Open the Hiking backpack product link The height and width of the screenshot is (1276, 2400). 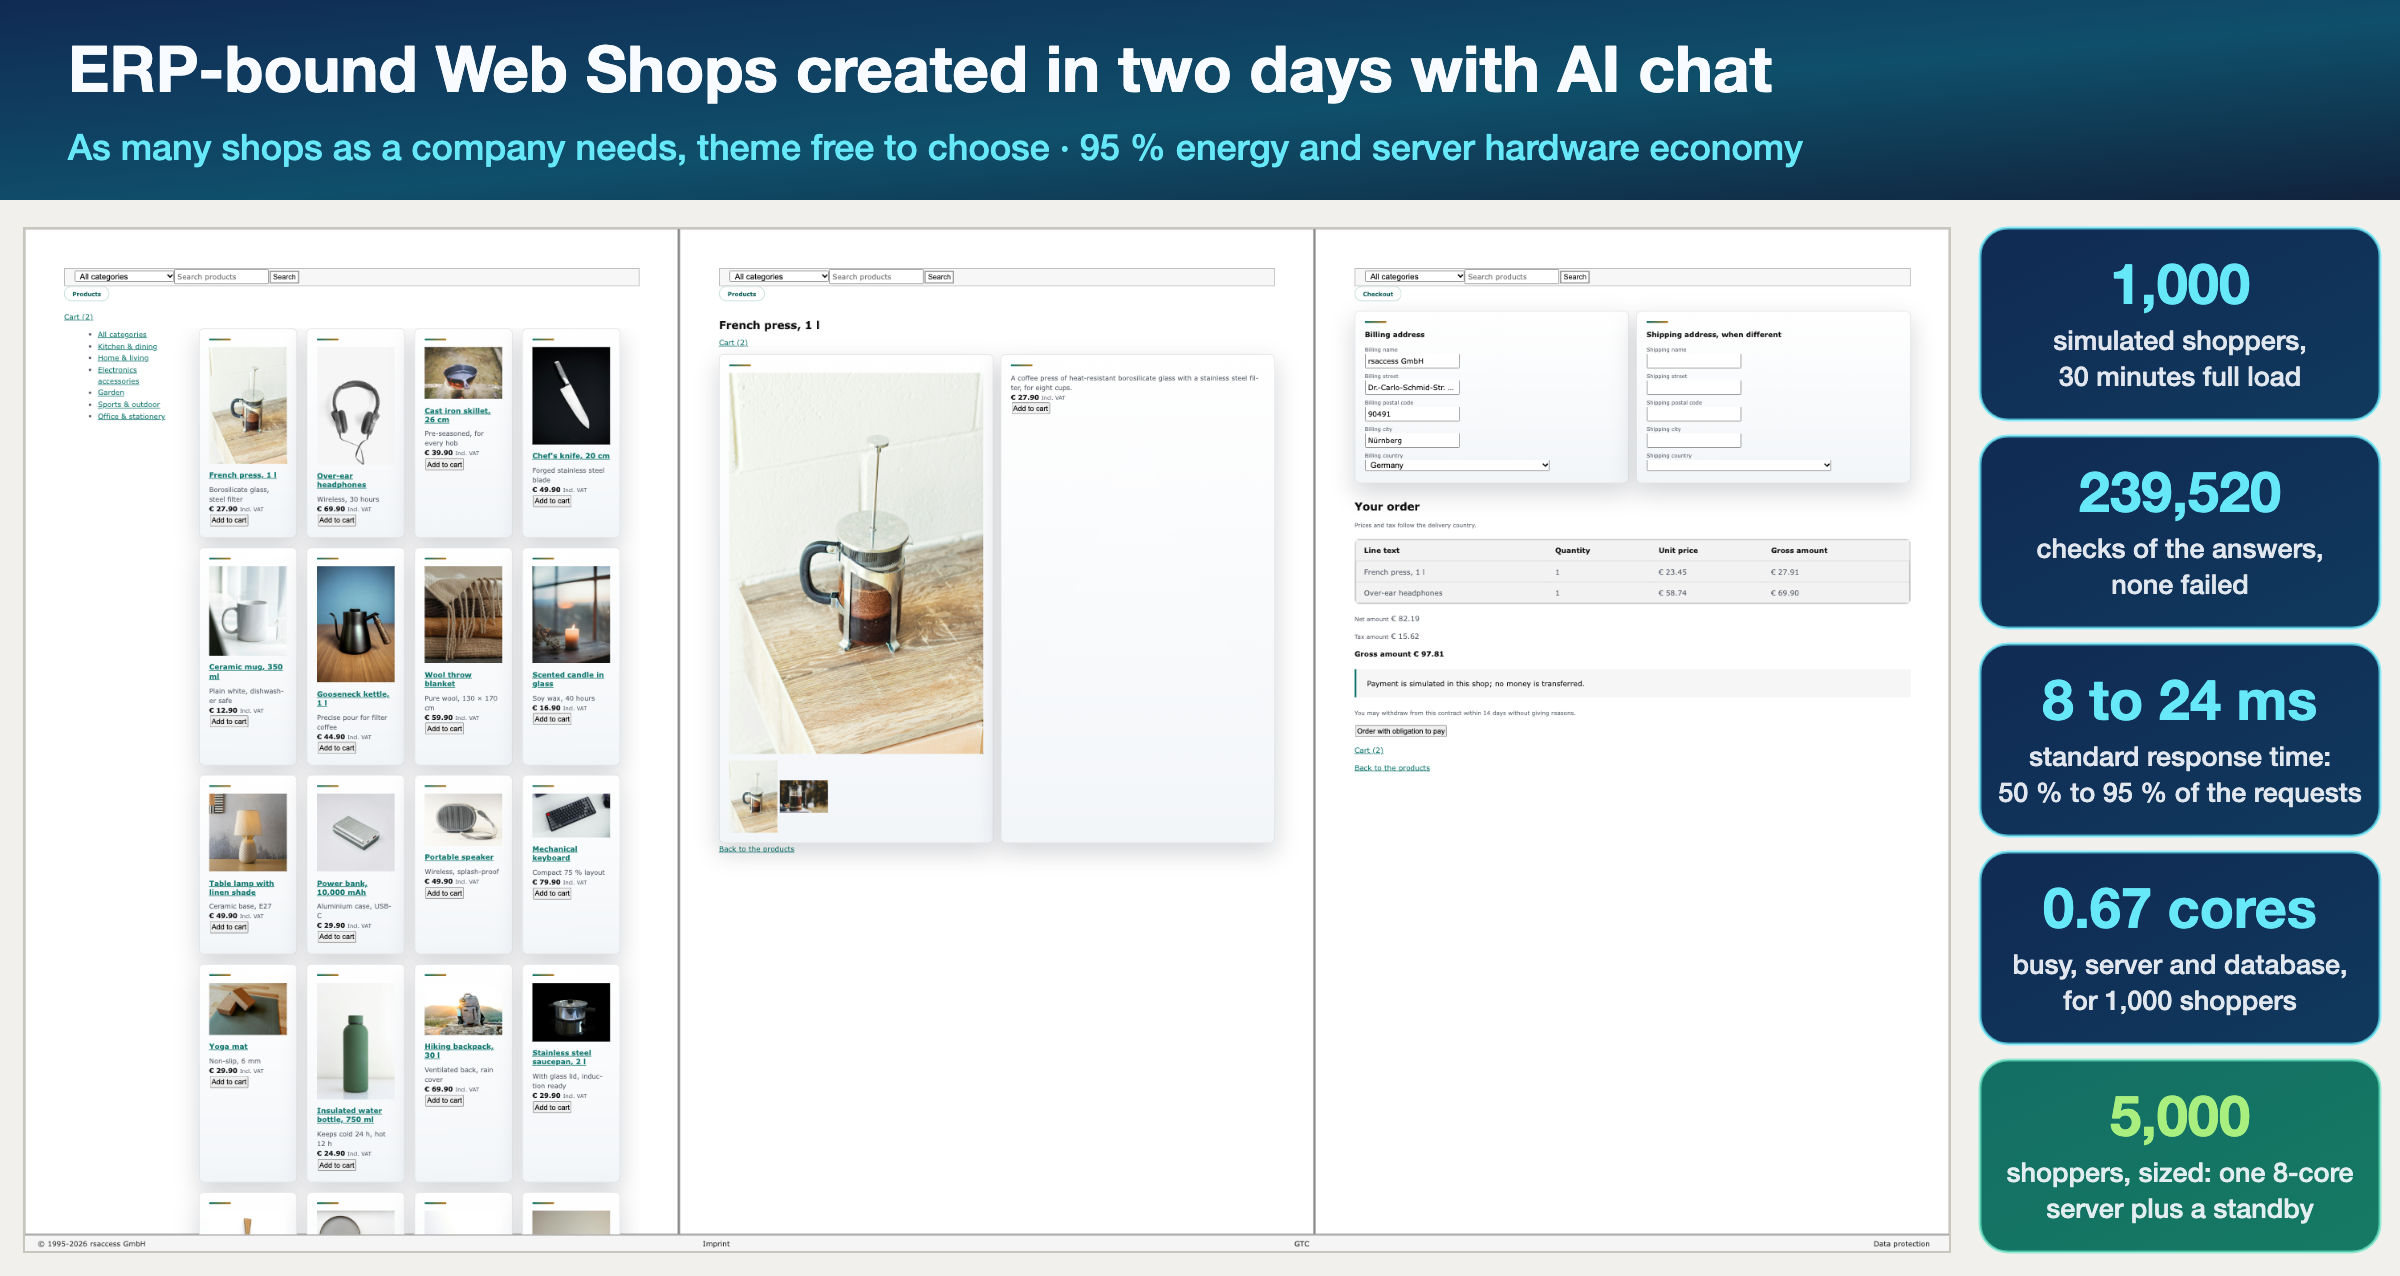pos(458,1051)
